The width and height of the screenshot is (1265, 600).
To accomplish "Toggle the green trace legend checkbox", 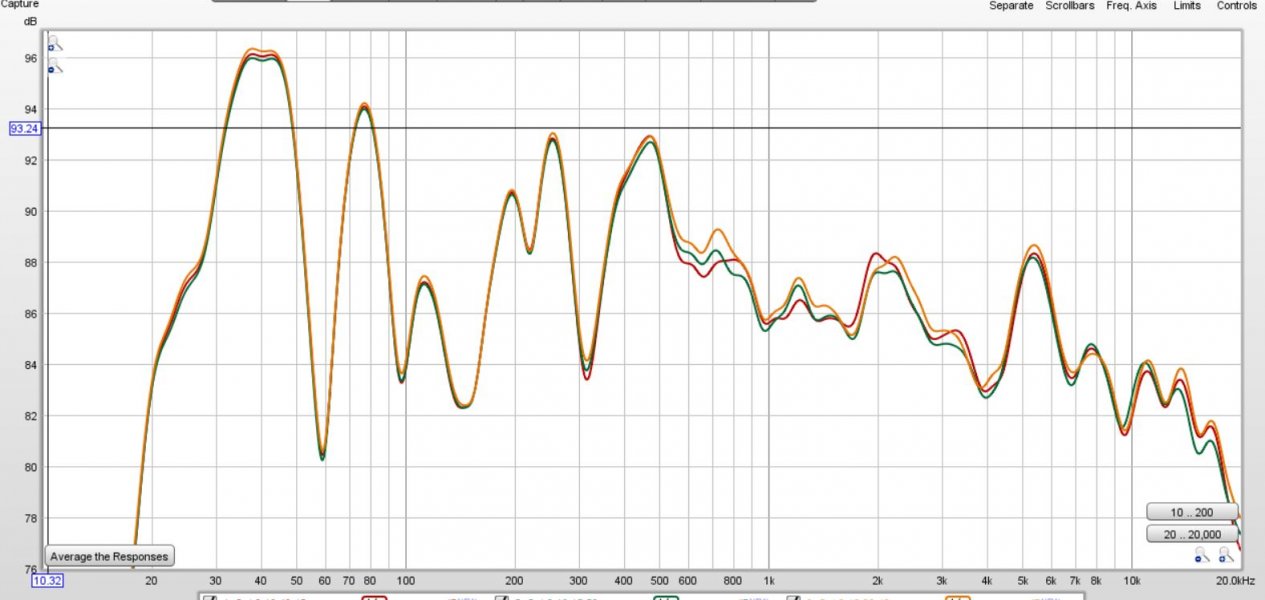I will point(503,597).
